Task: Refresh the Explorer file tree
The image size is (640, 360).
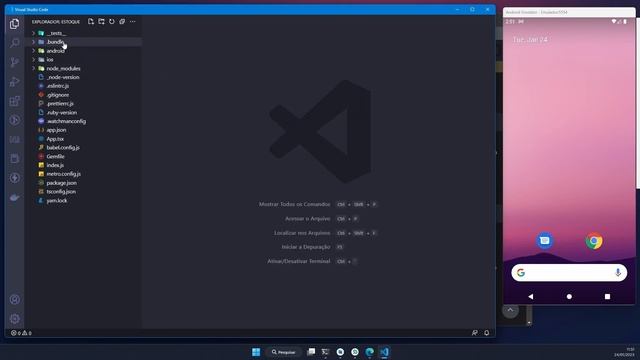Action: 111,22
